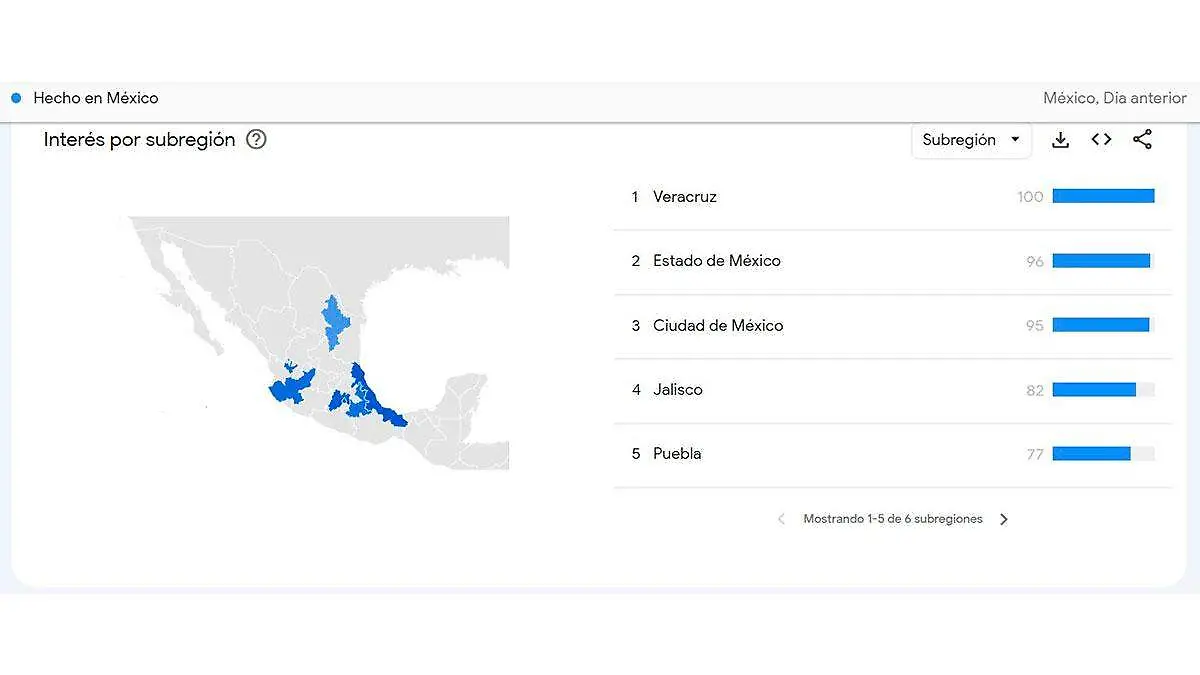Expand the Subregión selector chevron
Screen dimensions: 1200x675
(1016, 140)
